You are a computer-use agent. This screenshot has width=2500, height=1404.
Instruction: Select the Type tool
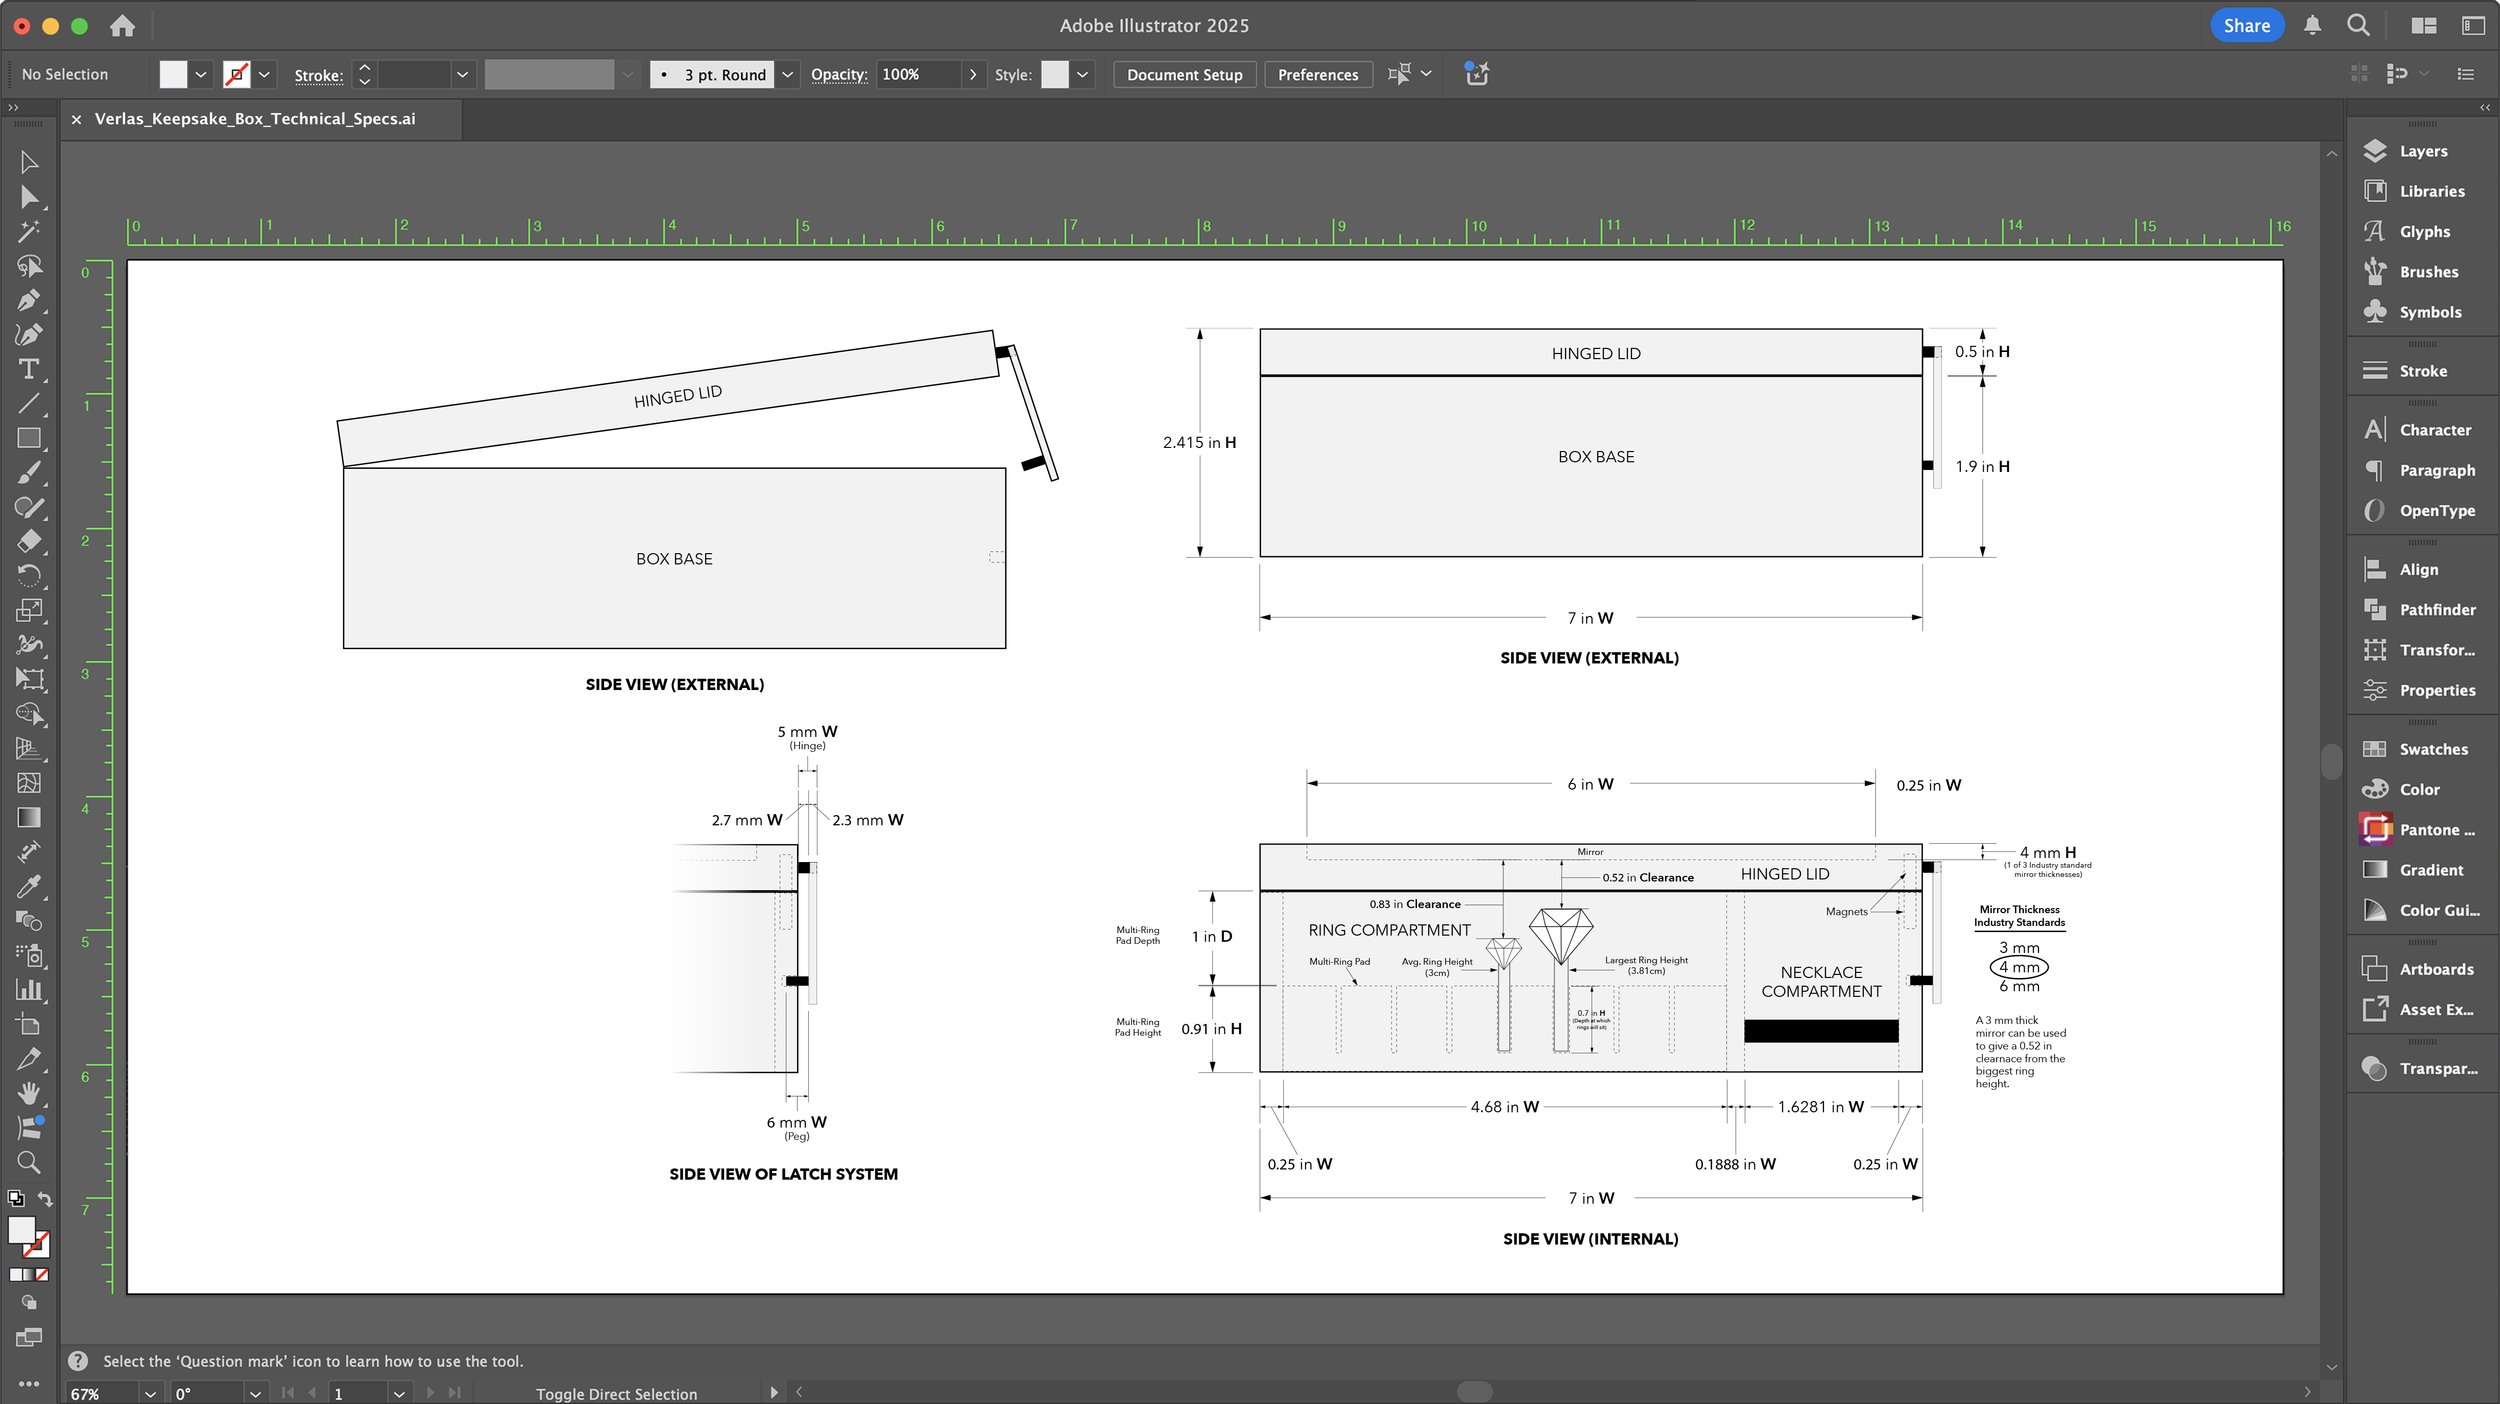(x=29, y=369)
